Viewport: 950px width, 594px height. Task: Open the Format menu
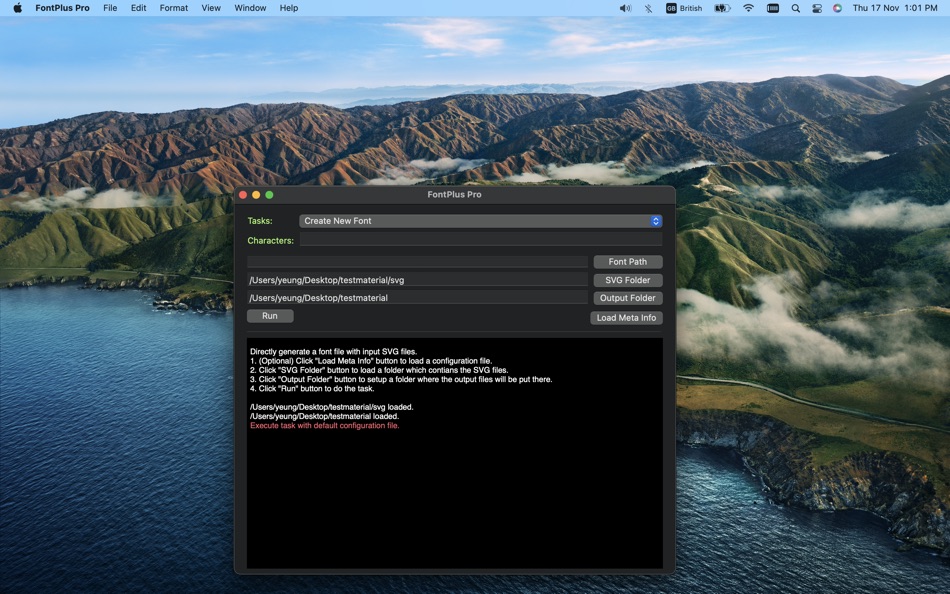pyautogui.click(x=173, y=8)
